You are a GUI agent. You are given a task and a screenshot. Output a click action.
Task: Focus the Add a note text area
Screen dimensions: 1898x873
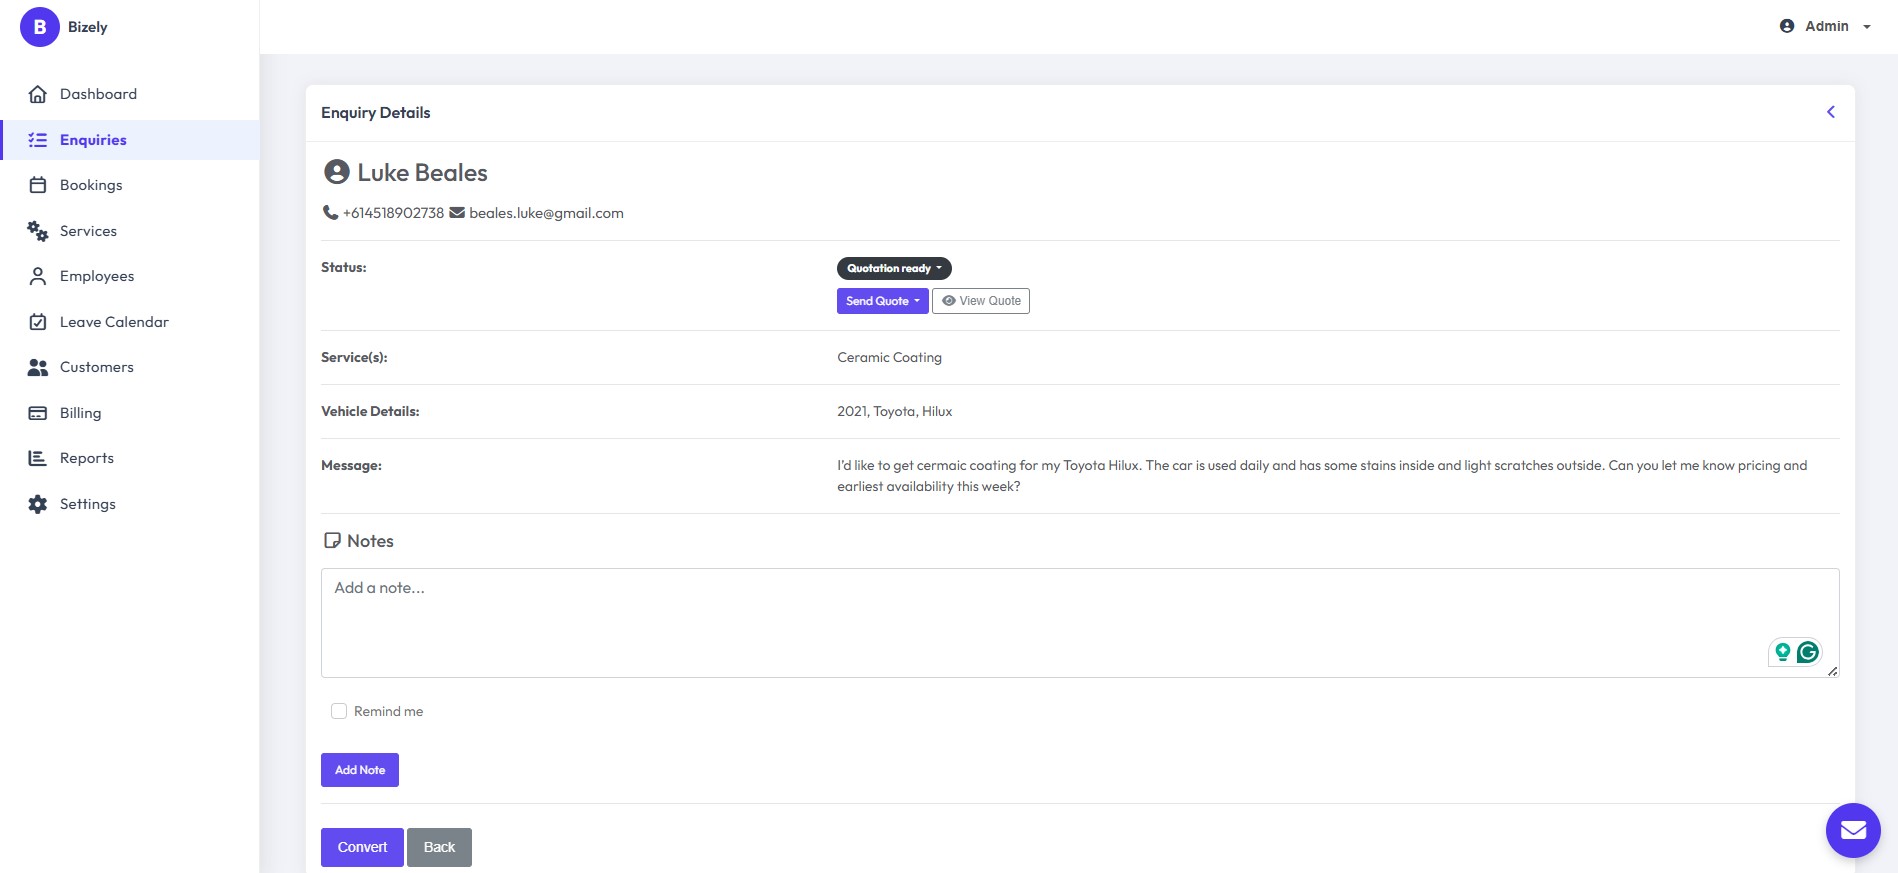point(1080,623)
